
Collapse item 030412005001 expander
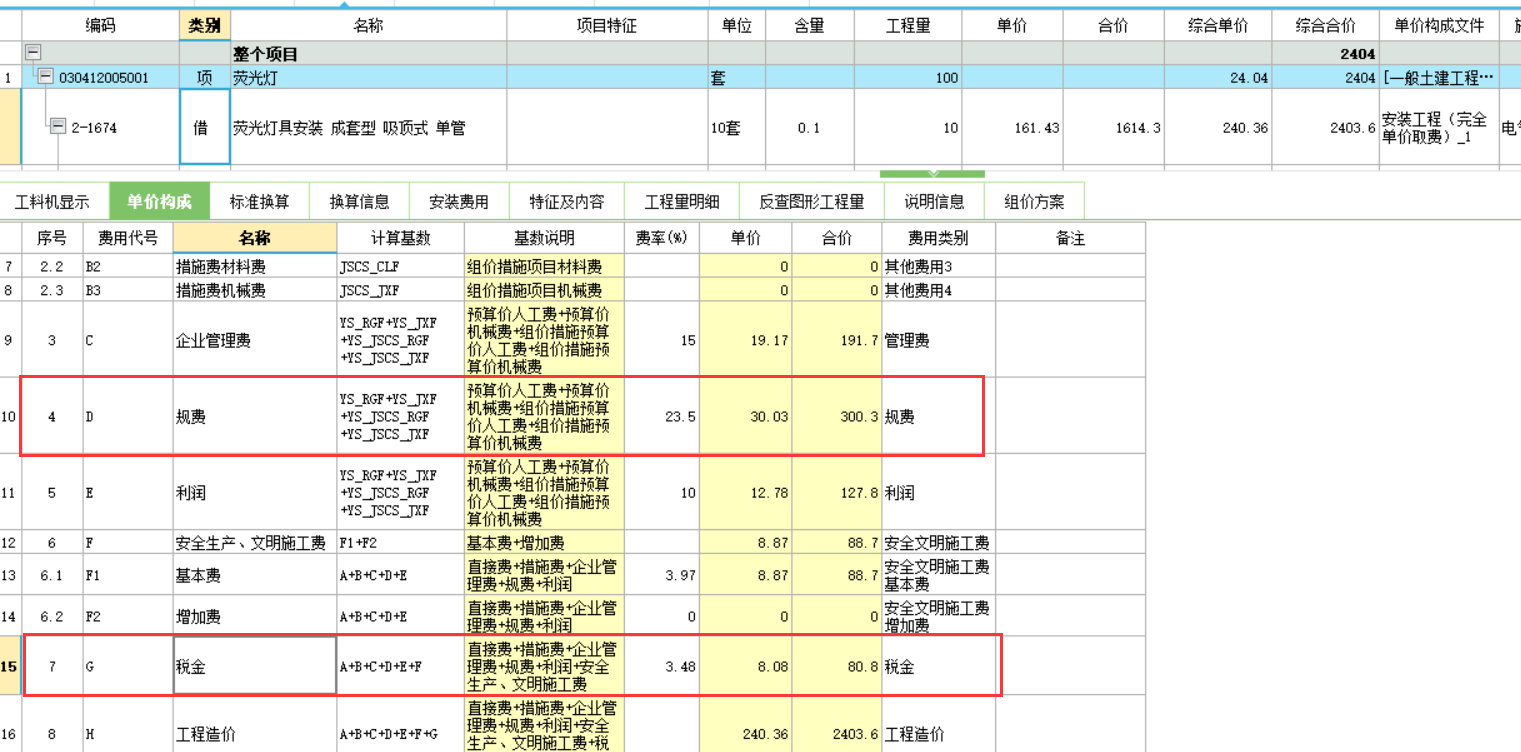pos(45,77)
